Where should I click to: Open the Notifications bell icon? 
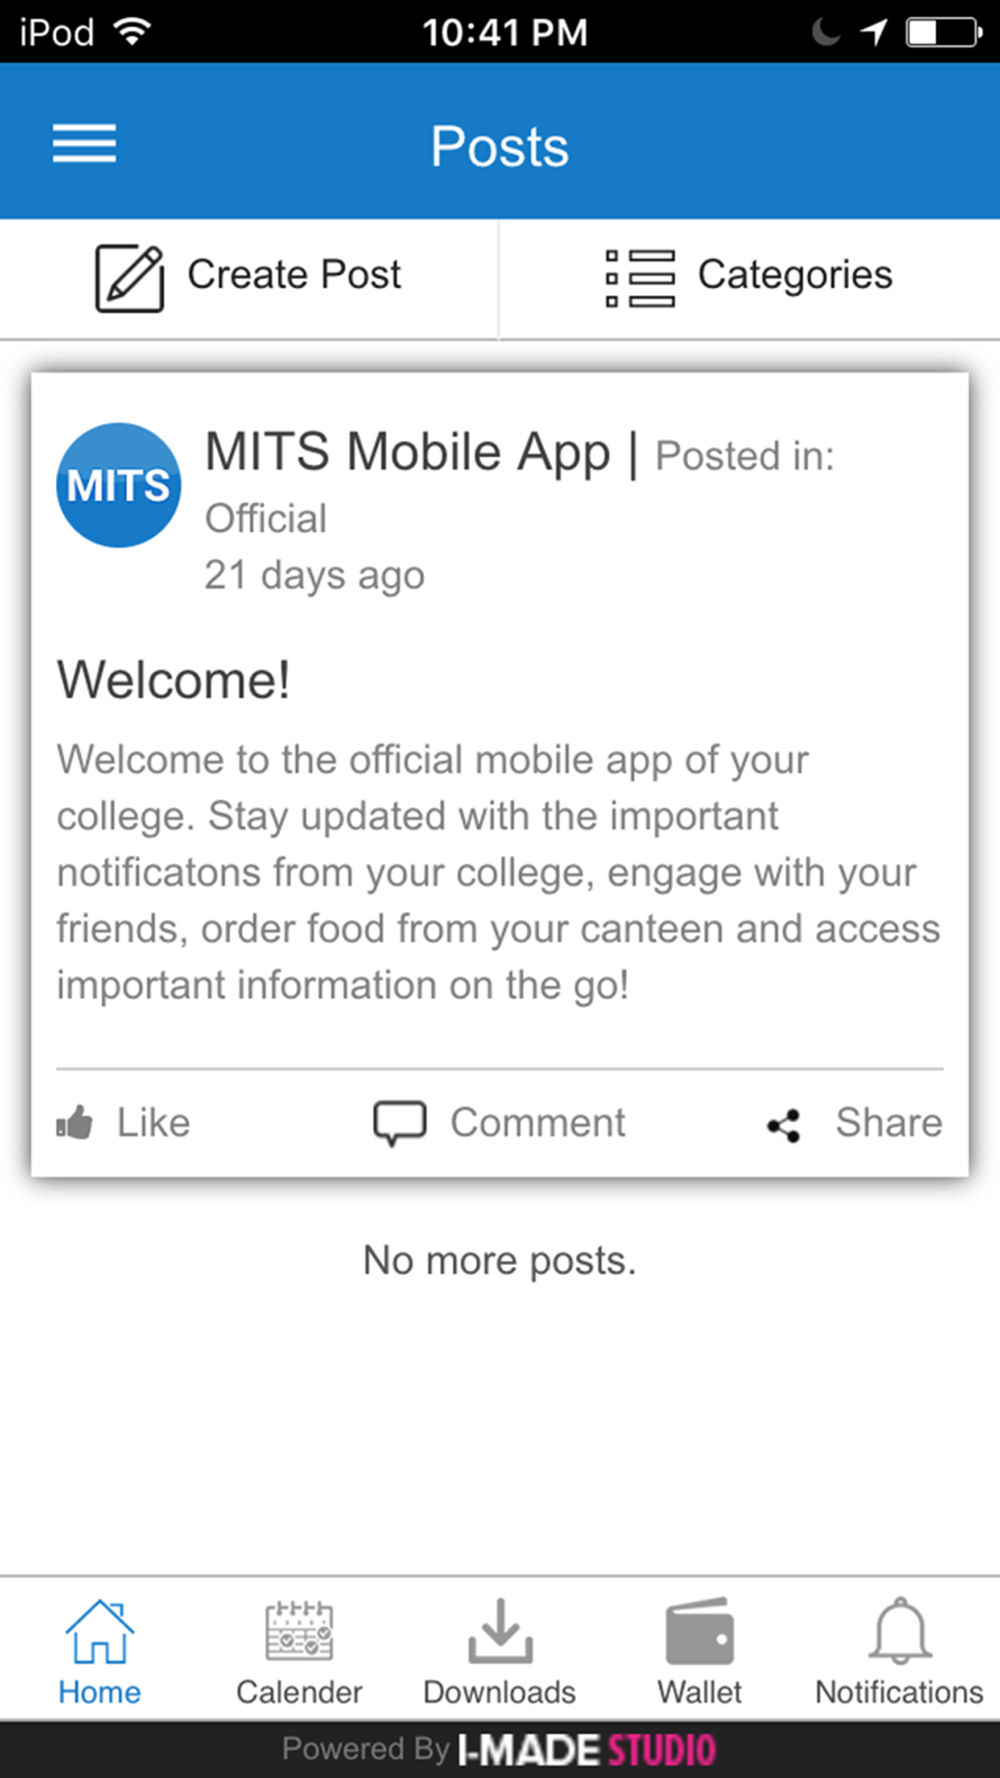coord(900,1631)
